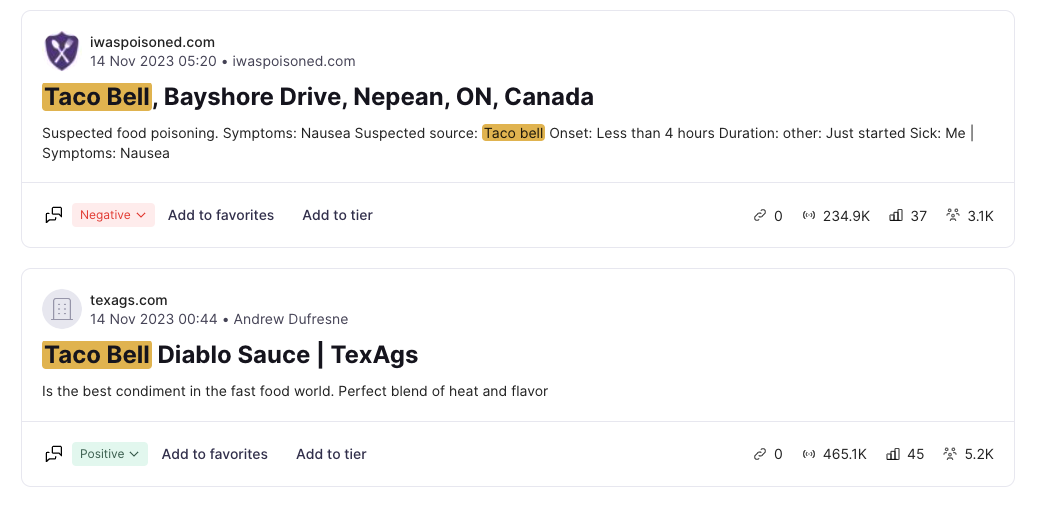The image size is (1038, 506).
Task: Open the Taco Bell, Bayshore Drive title
Action: pos(318,97)
